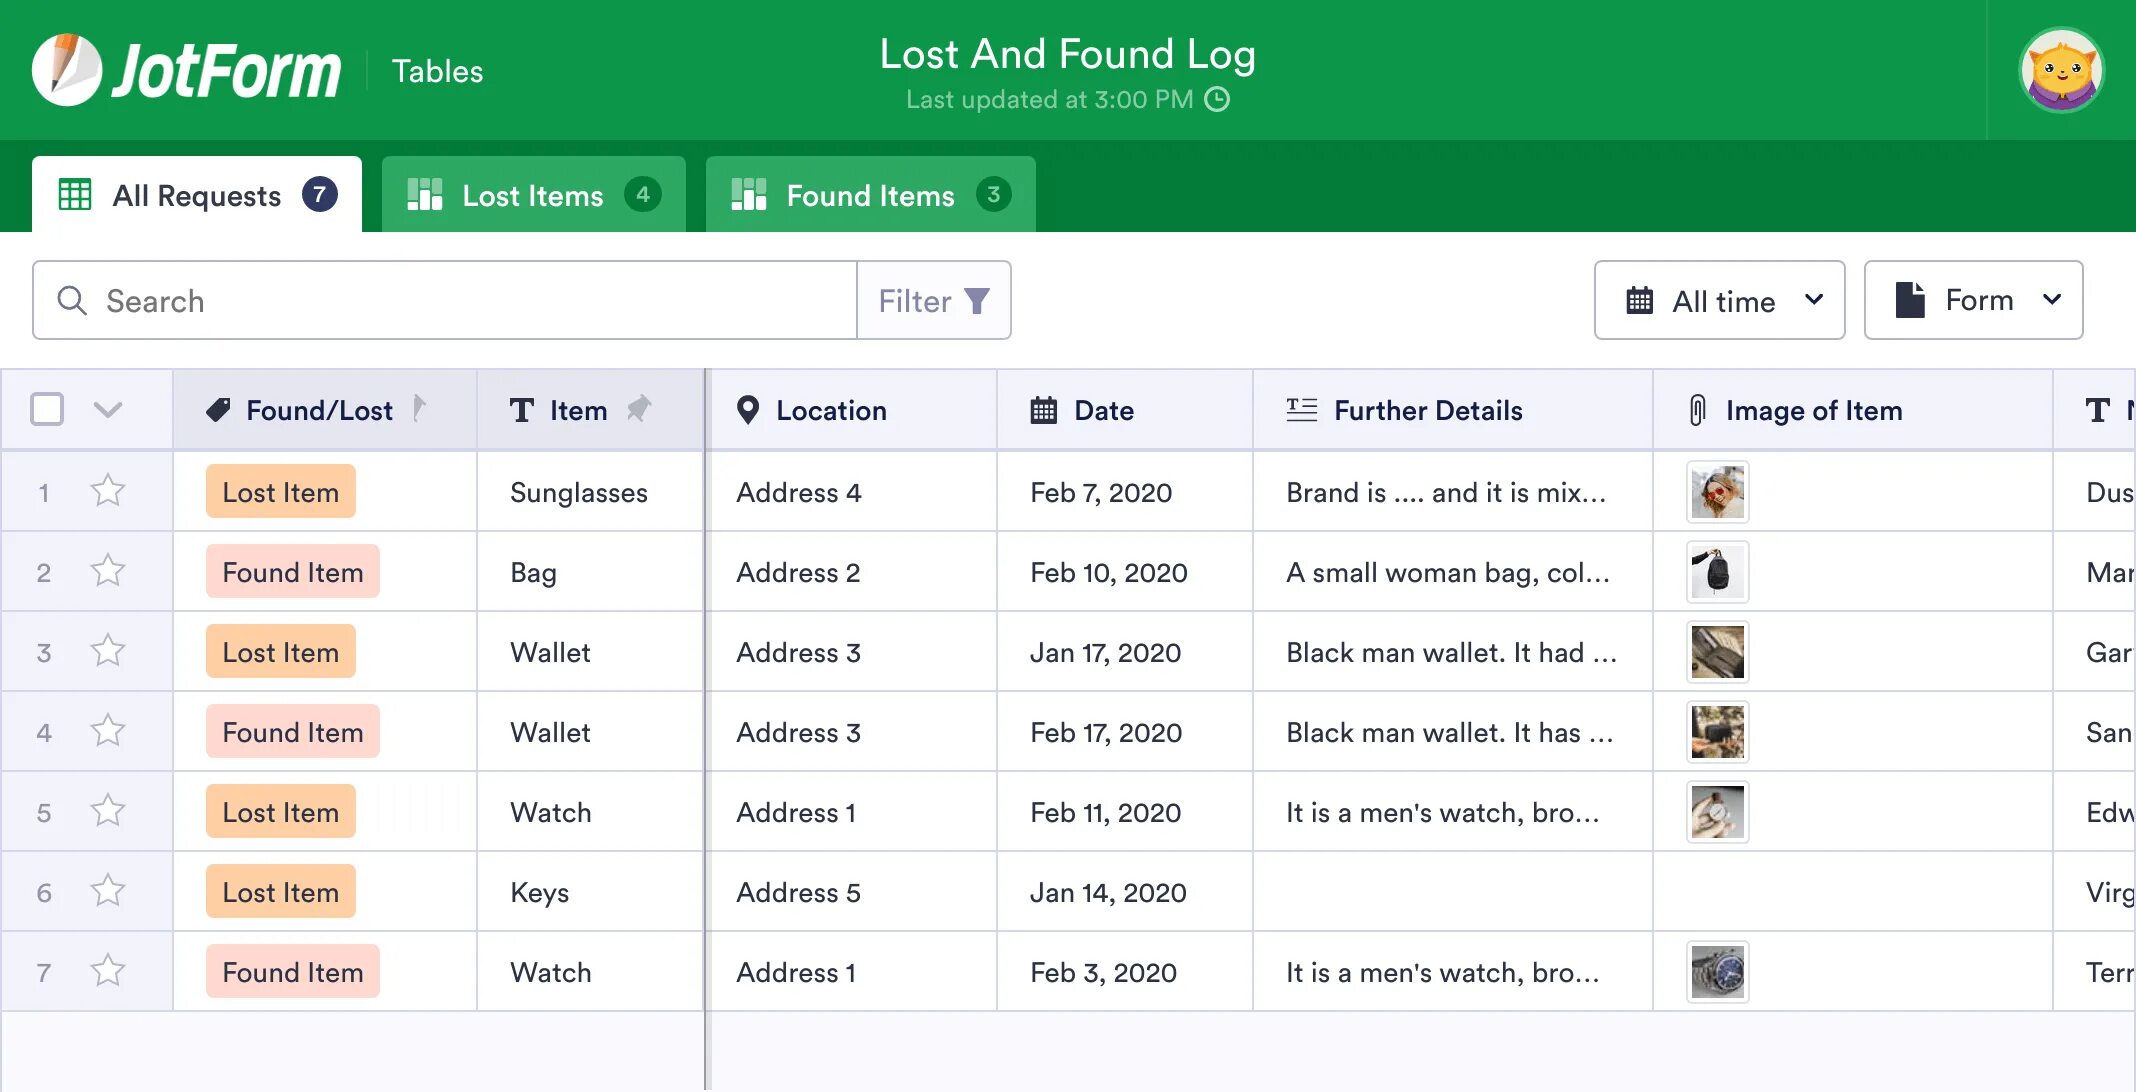
Task: Click the pin icon in the Item column
Action: tap(638, 409)
